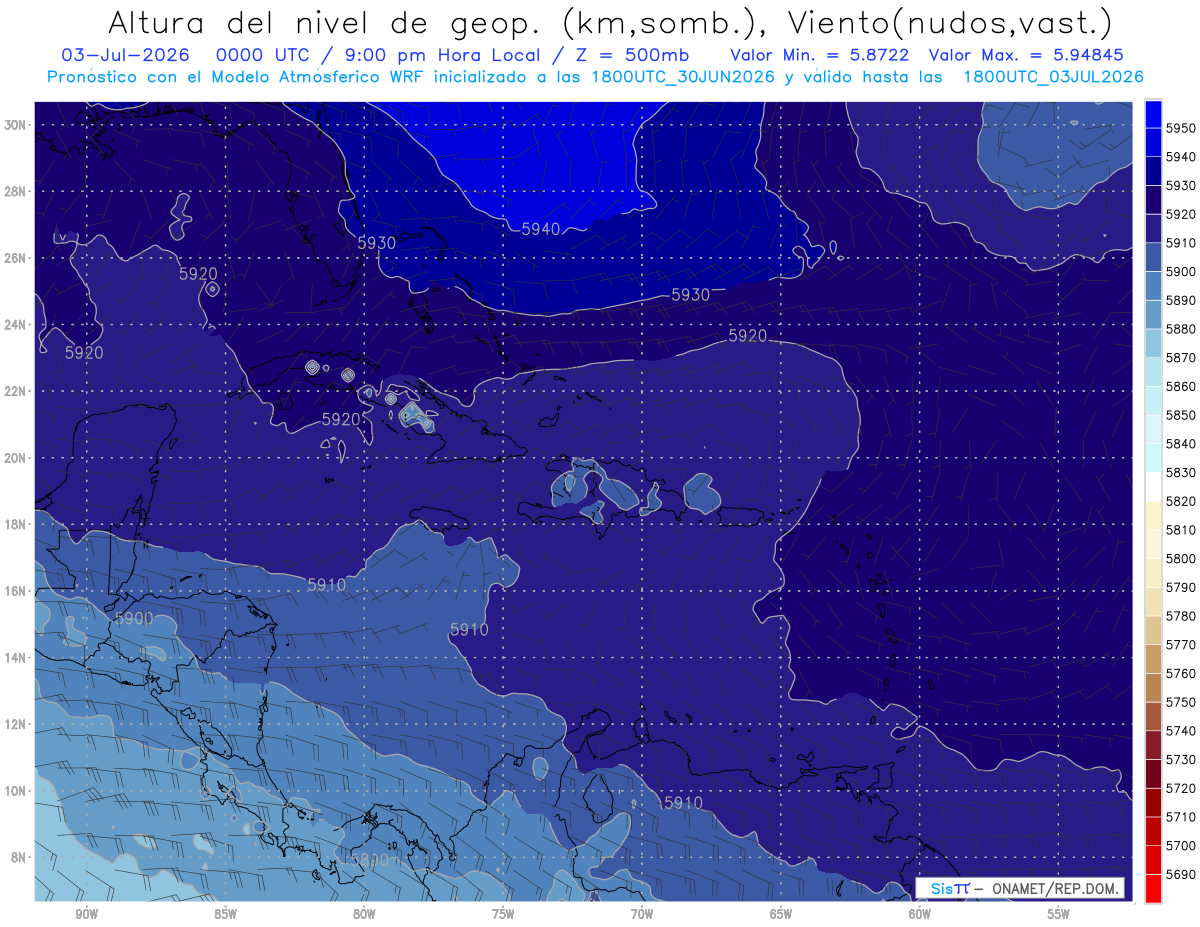
Task: Click the bright red bottom colorbar swatch below 5690
Action: point(1153,888)
